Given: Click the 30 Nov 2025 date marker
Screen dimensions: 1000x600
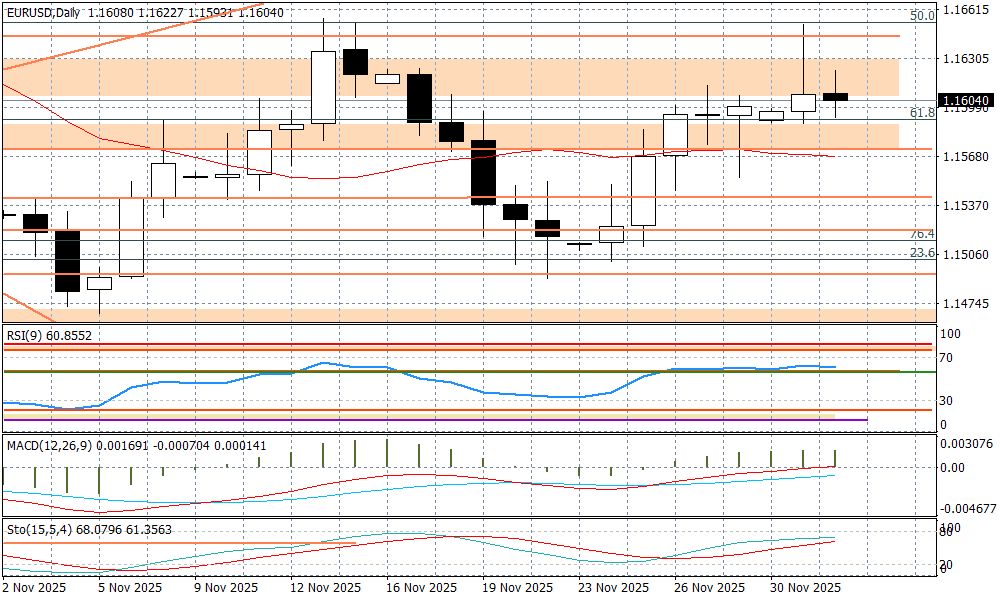Looking at the screenshot, I should pyautogui.click(x=804, y=588).
